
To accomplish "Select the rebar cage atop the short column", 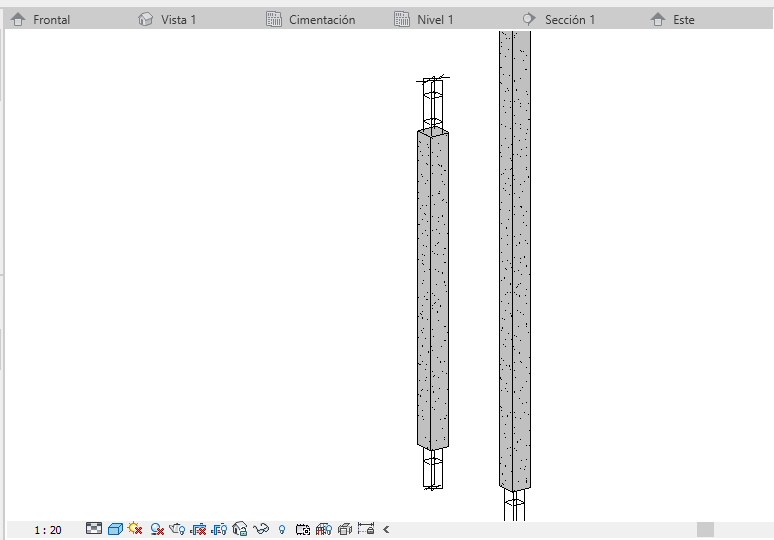I will coord(432,105).
